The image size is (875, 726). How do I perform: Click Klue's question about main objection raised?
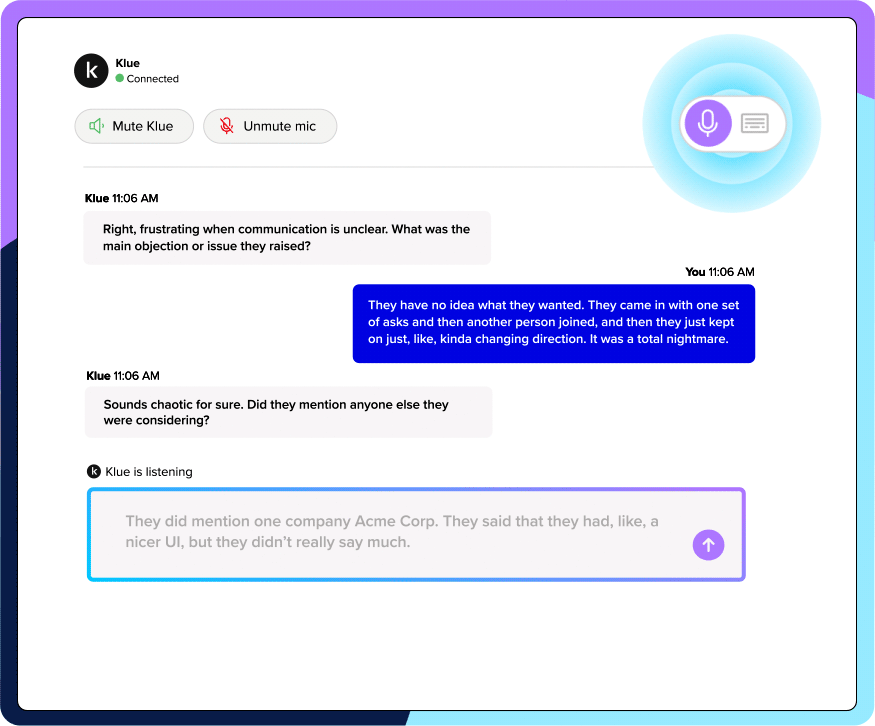coord(287,238)
